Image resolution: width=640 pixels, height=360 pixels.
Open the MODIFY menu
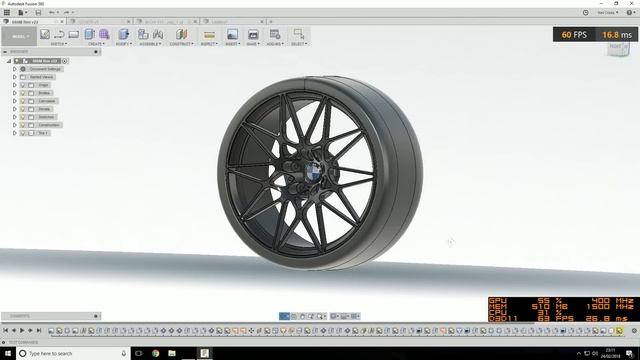click(124, 44)
